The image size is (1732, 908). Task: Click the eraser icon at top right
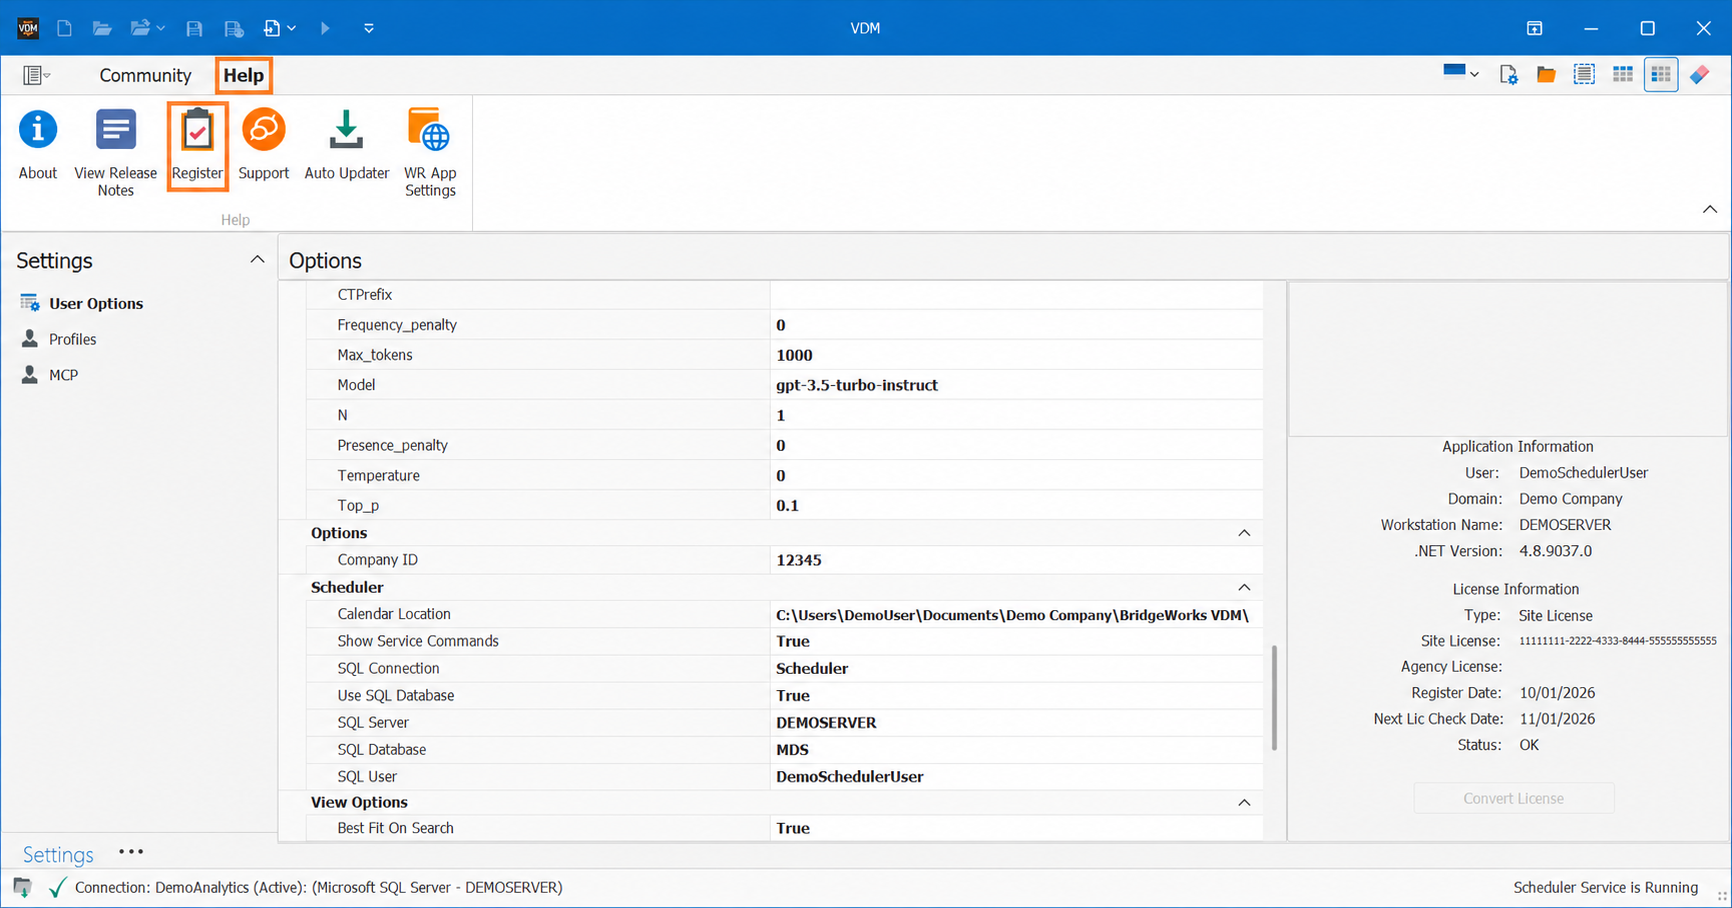point(1699,75)
